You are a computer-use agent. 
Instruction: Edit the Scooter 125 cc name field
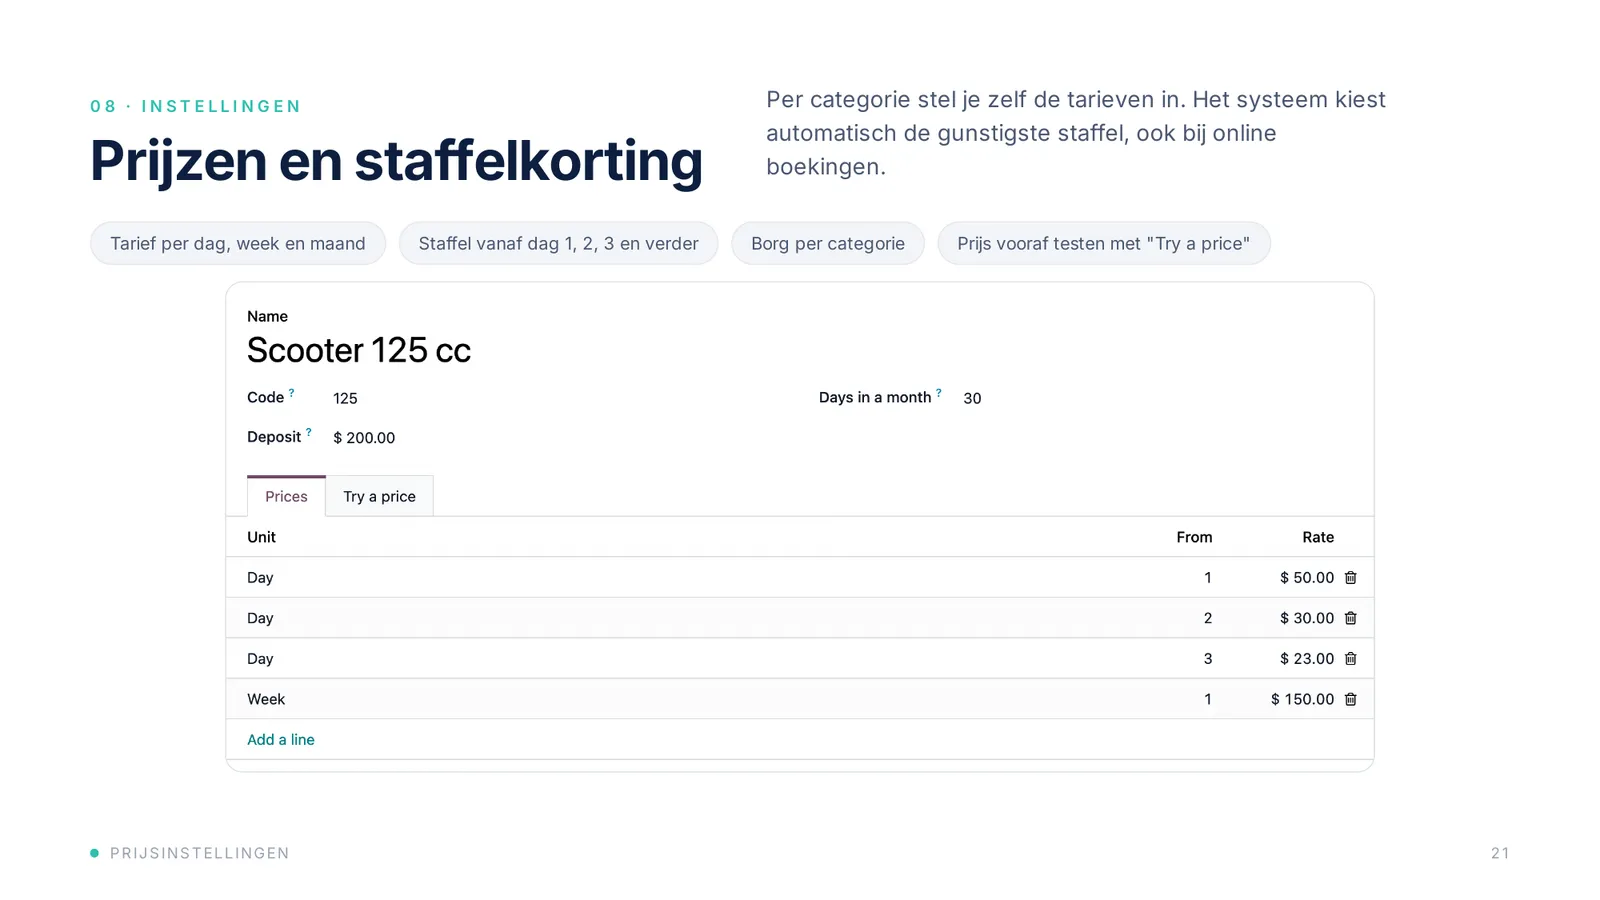pos(359,350)
